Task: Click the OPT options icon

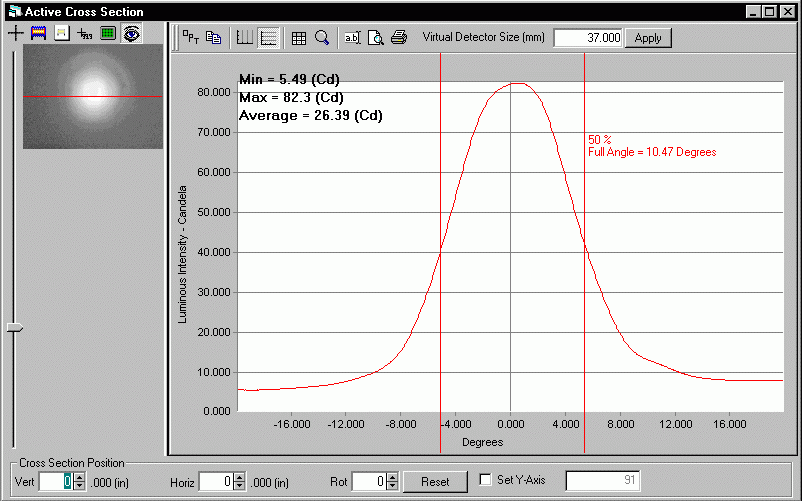Action: point(191,37)
